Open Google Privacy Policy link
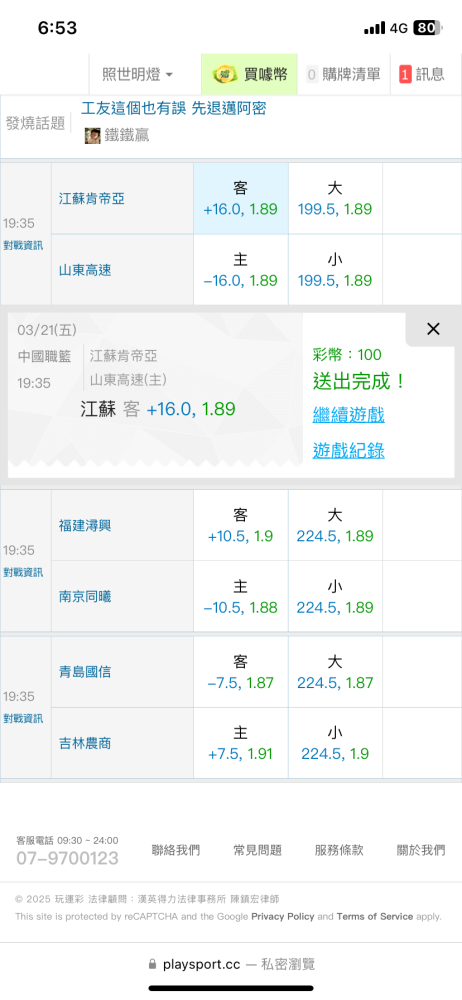This screenshot has height=1000, width=462. click(x=283, y=916)
